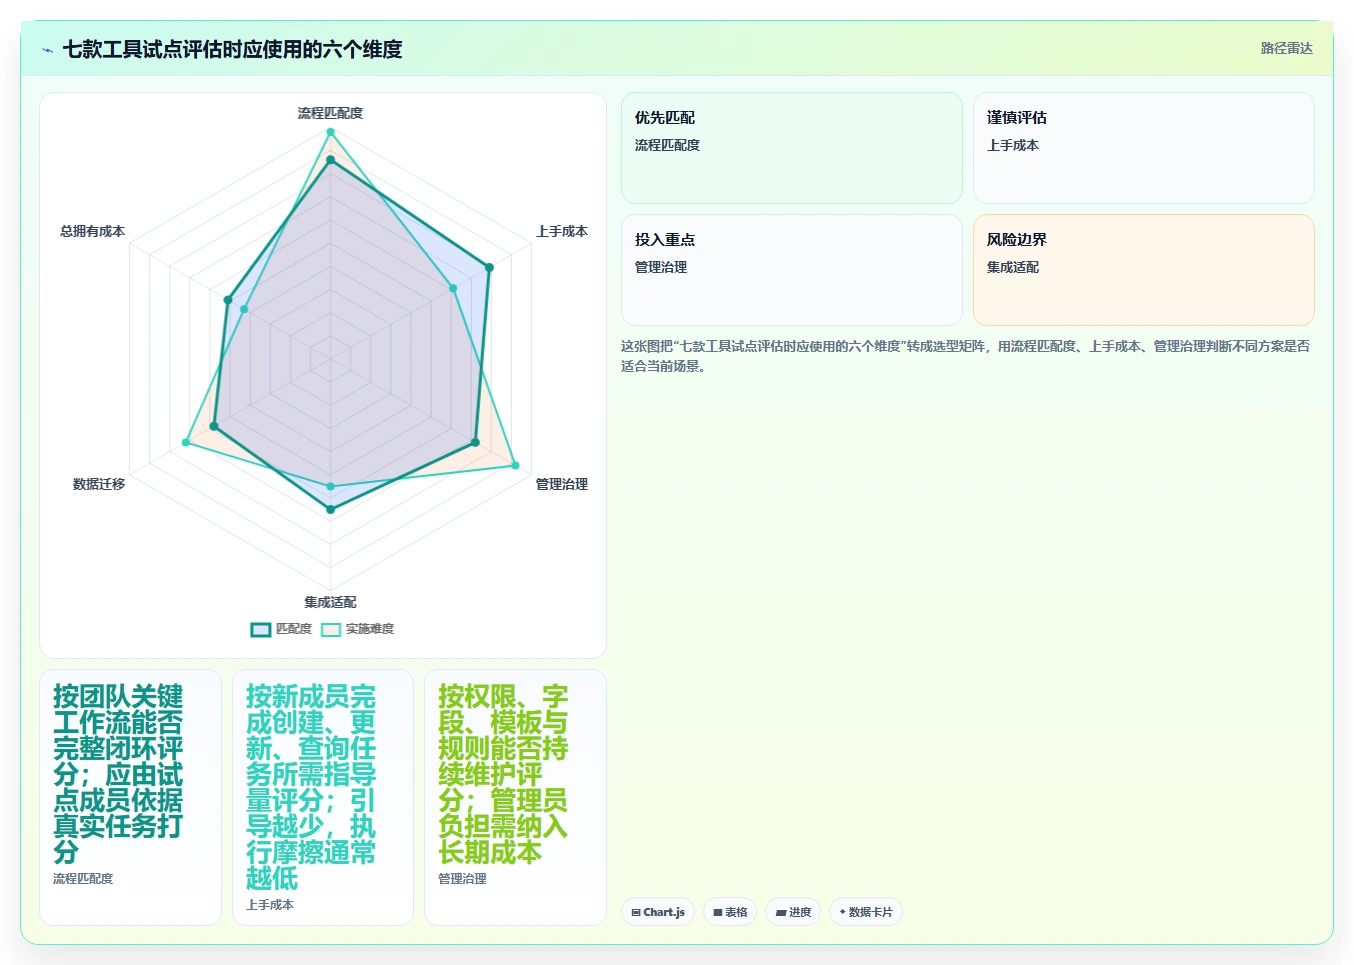
Task: Click the description paragraph starting 这张图把
Action: (x=966, y=356)
